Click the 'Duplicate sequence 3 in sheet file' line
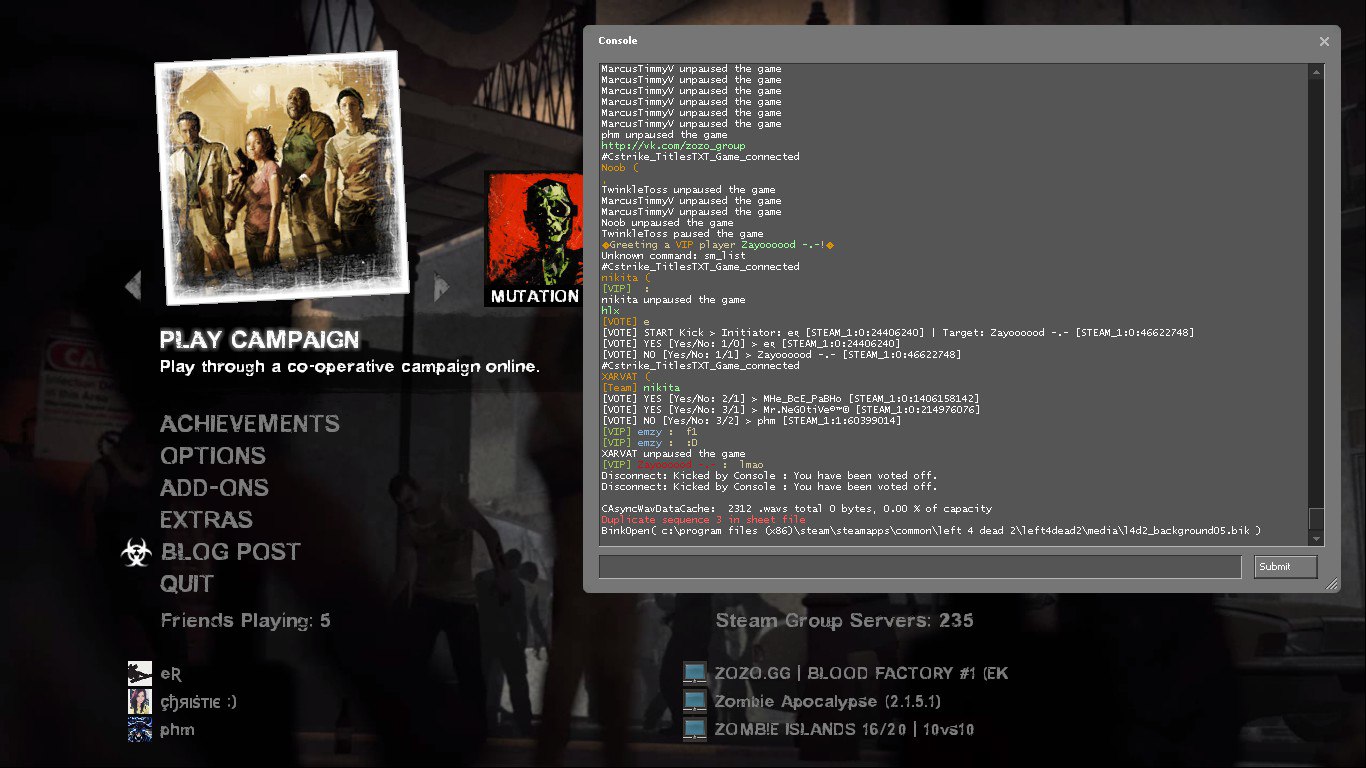This screenshot has width=1366, height=768. point(703,520)
